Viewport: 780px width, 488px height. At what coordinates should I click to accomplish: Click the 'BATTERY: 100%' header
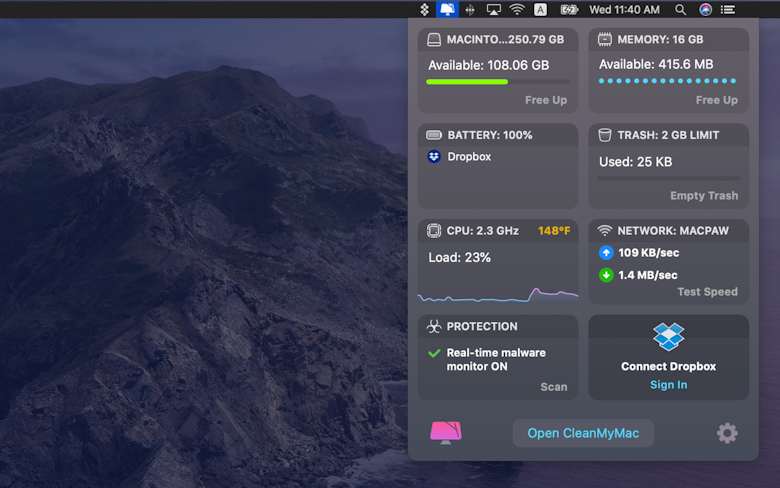489,135
